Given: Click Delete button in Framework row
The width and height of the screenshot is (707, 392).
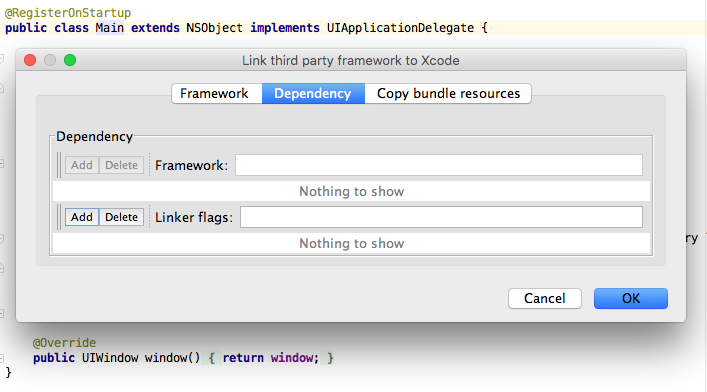Looking at the screenshot, I should point(121,165).
